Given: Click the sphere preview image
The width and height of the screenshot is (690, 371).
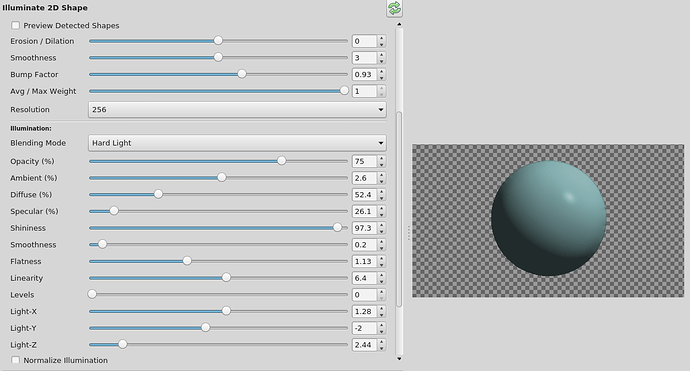Looking at the screenshot, I should [x=548, y=220].
